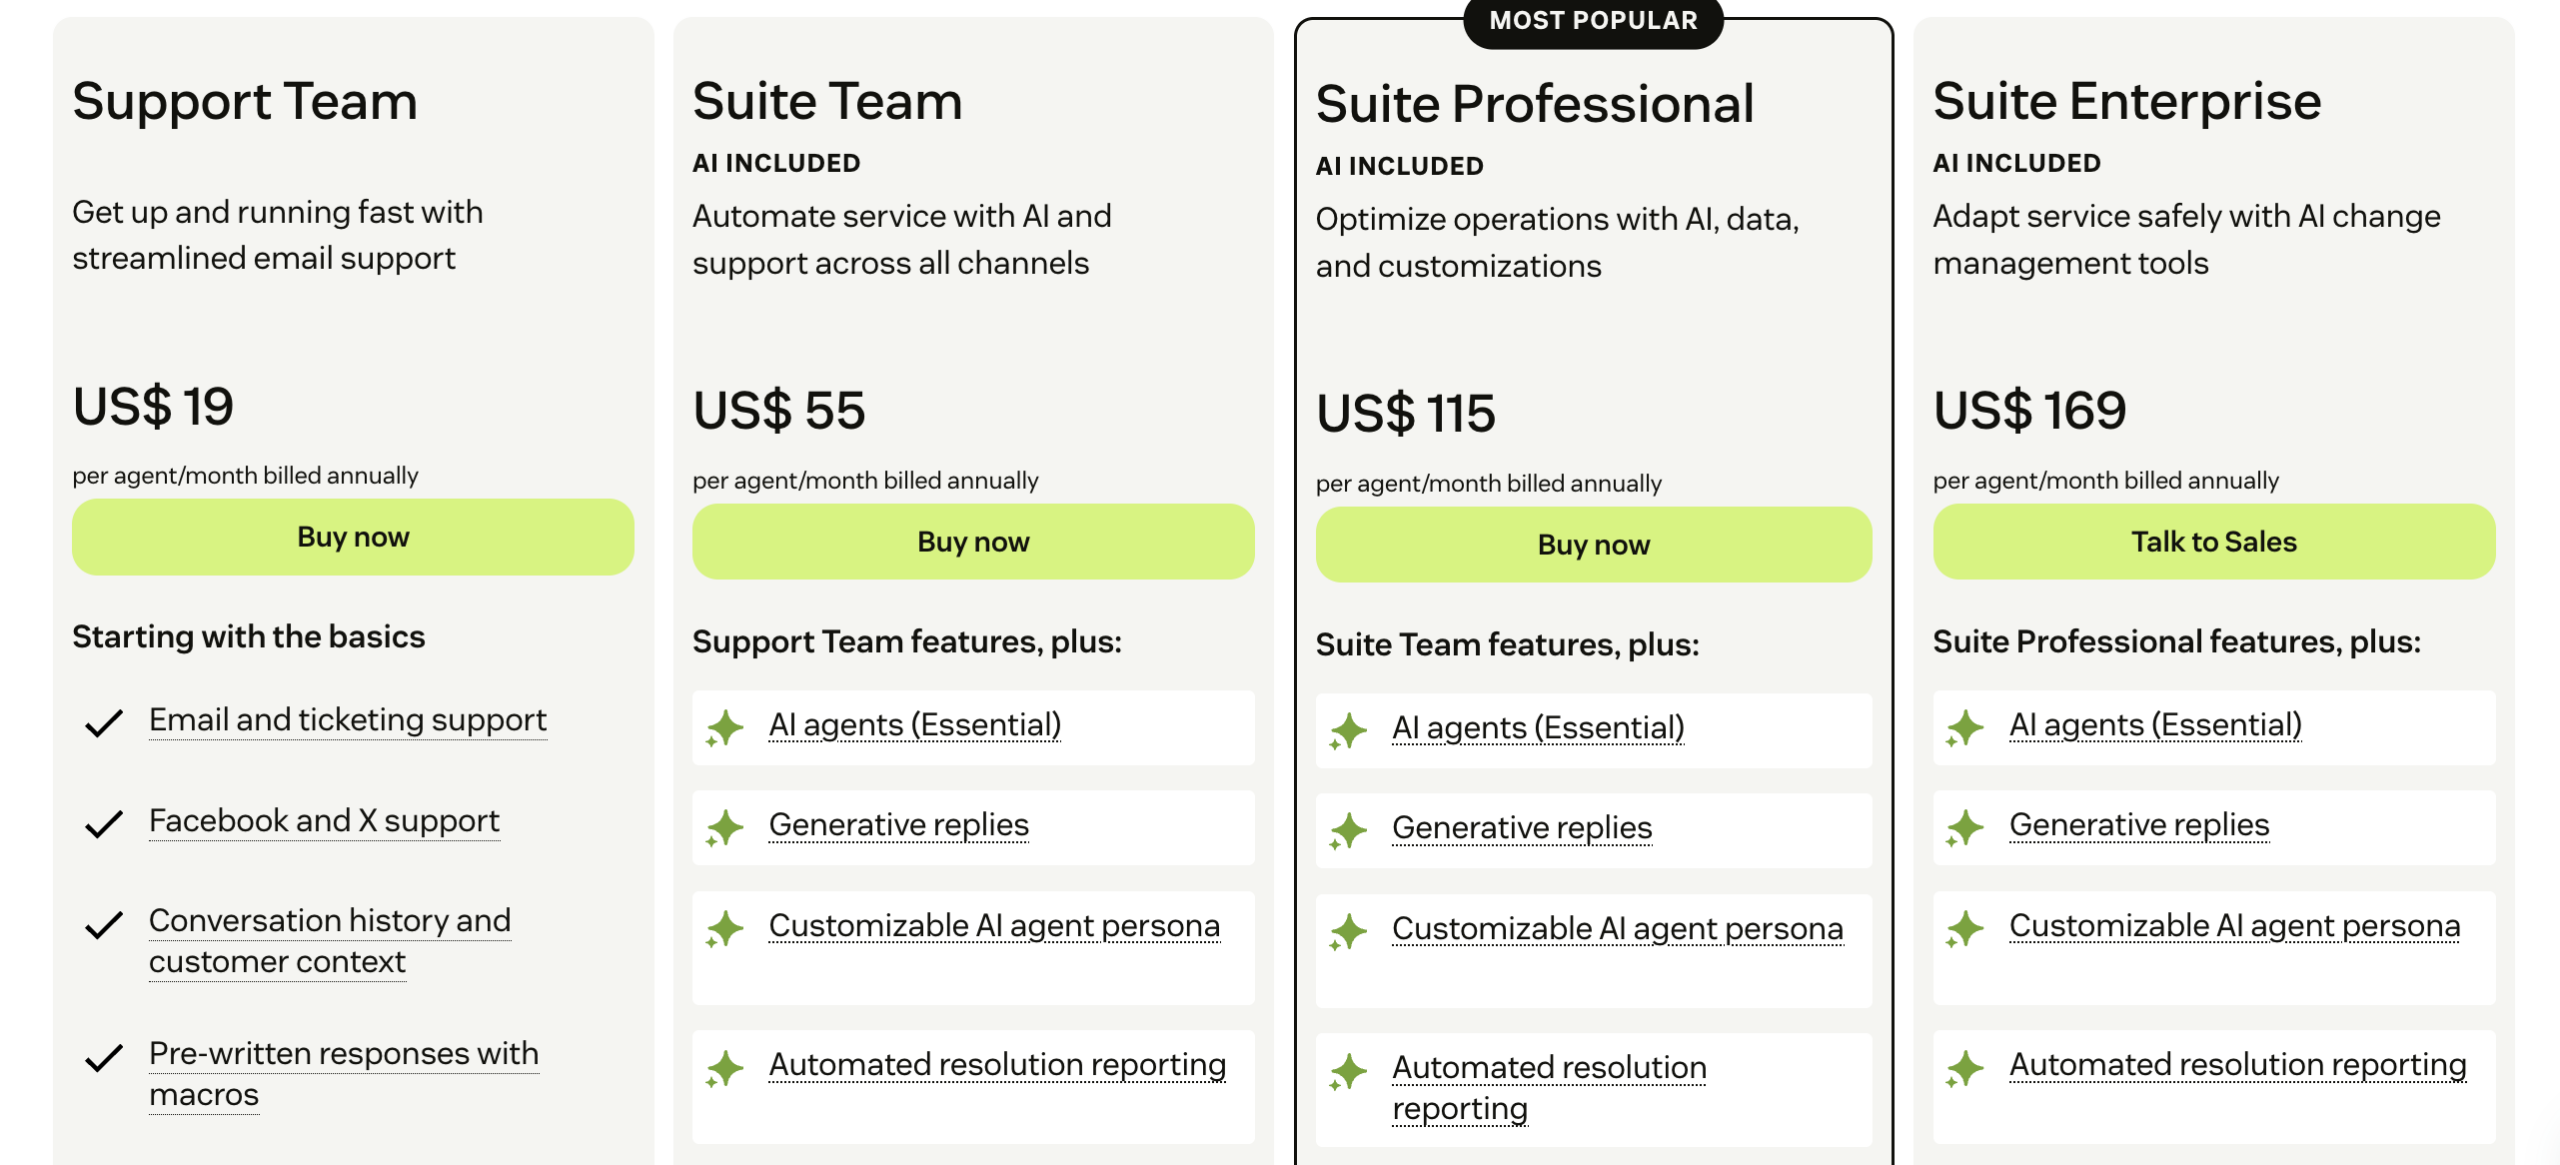Click Talk to Sales for Suite Enterprise
The height and width of the screenshot is (1165, 2560).
tap(2213, 542)
